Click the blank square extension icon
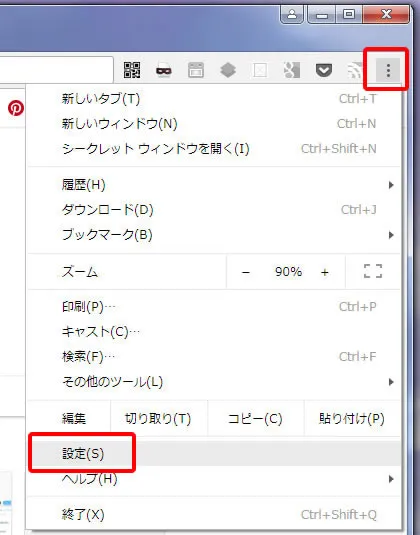This screenshot has width=420, height=535. 260,70
